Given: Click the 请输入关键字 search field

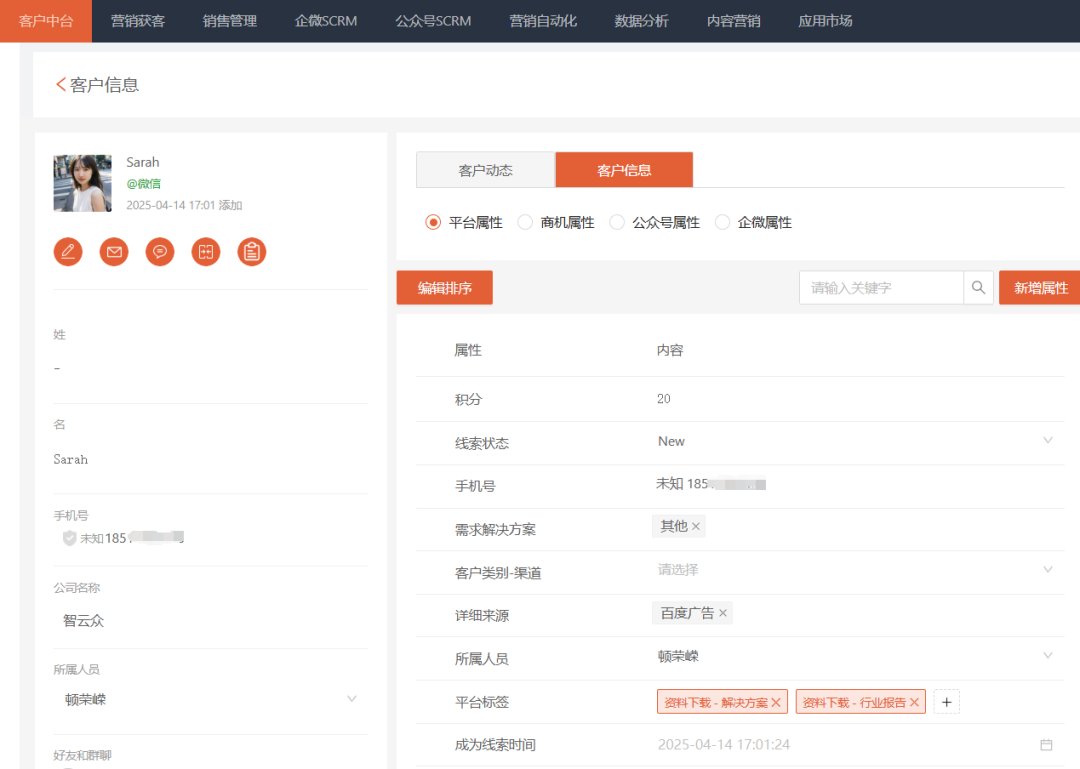Looking at the screenshot, I should pos(880,288).
